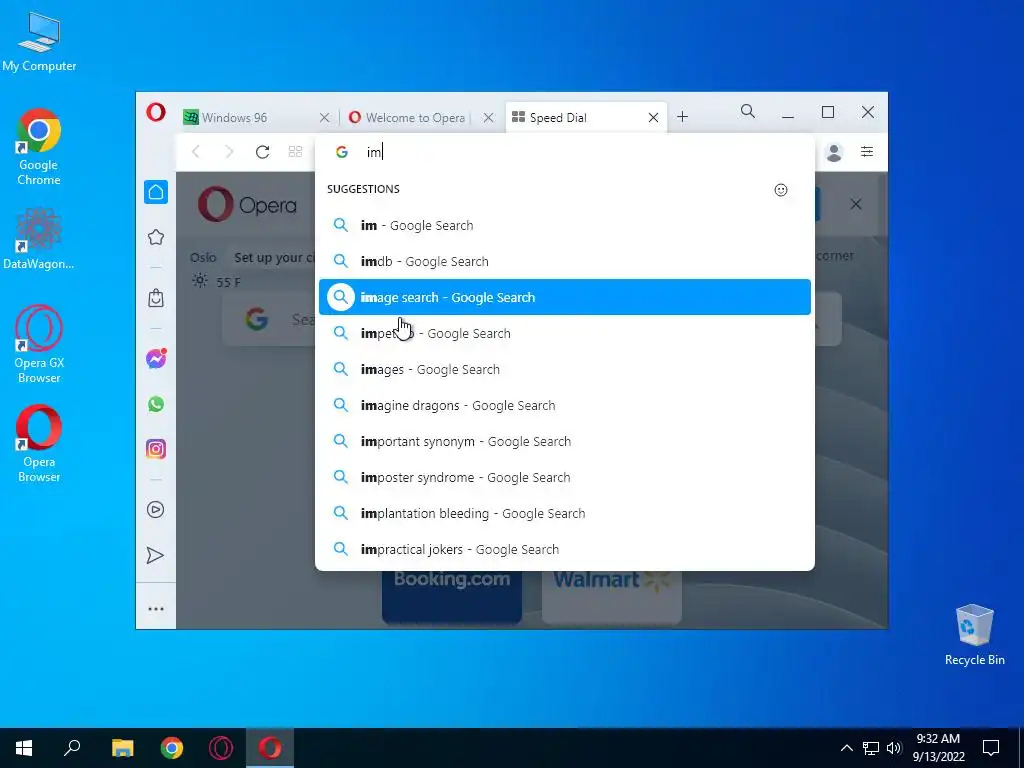Image resolution: width=1024 pixels, height=768 pixels.
Task: Select the 'images' suggestion
Action: pos(565,369)
